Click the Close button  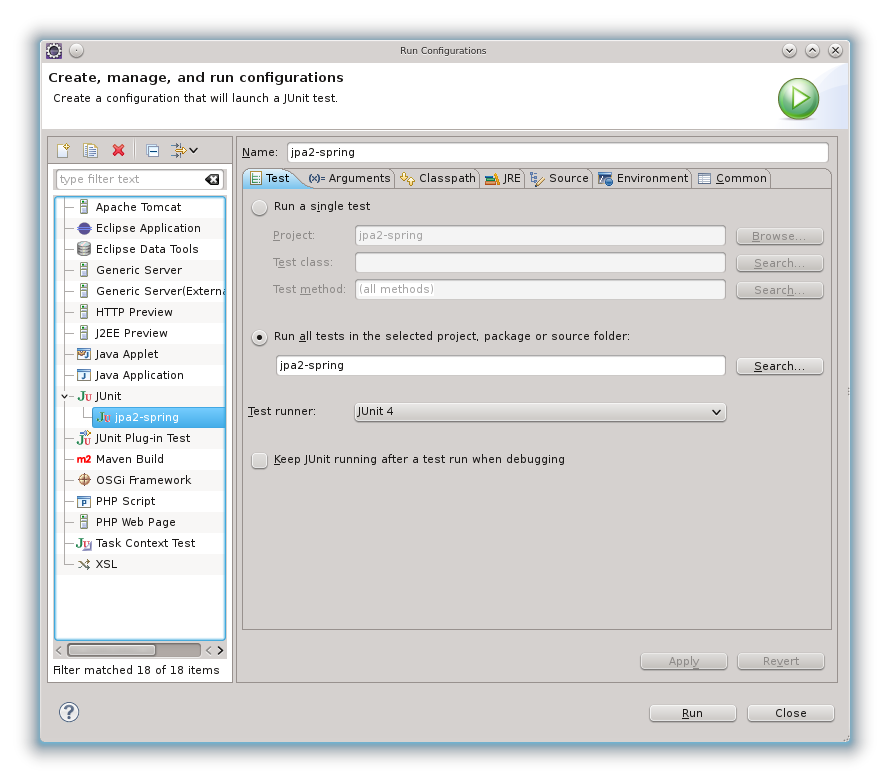click(791, 713)
